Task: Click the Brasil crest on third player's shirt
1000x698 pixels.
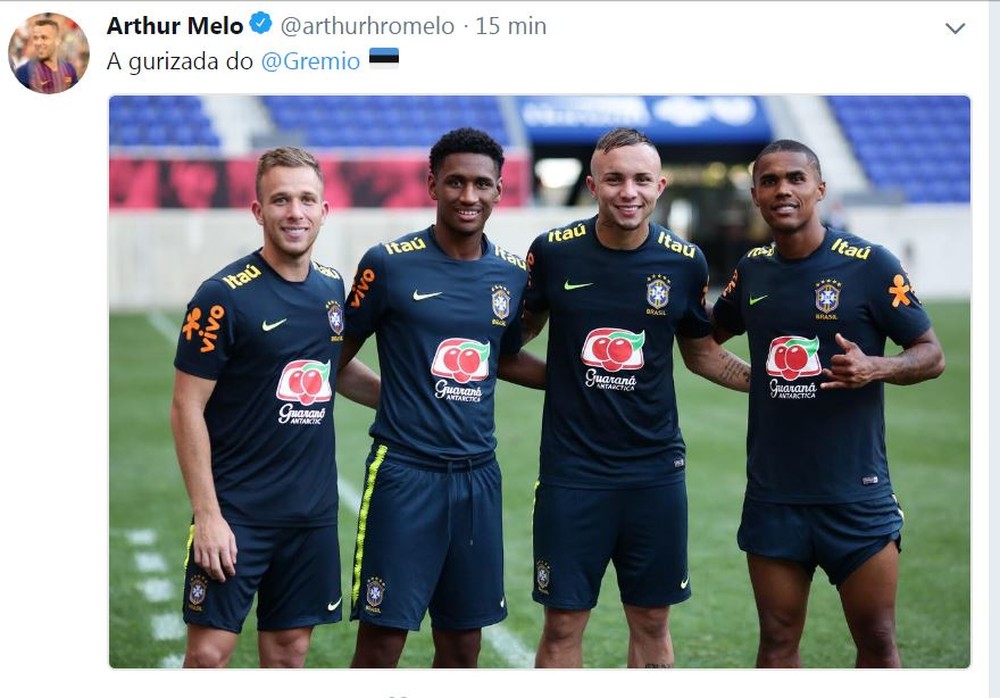Action: (x=658, y=294)
